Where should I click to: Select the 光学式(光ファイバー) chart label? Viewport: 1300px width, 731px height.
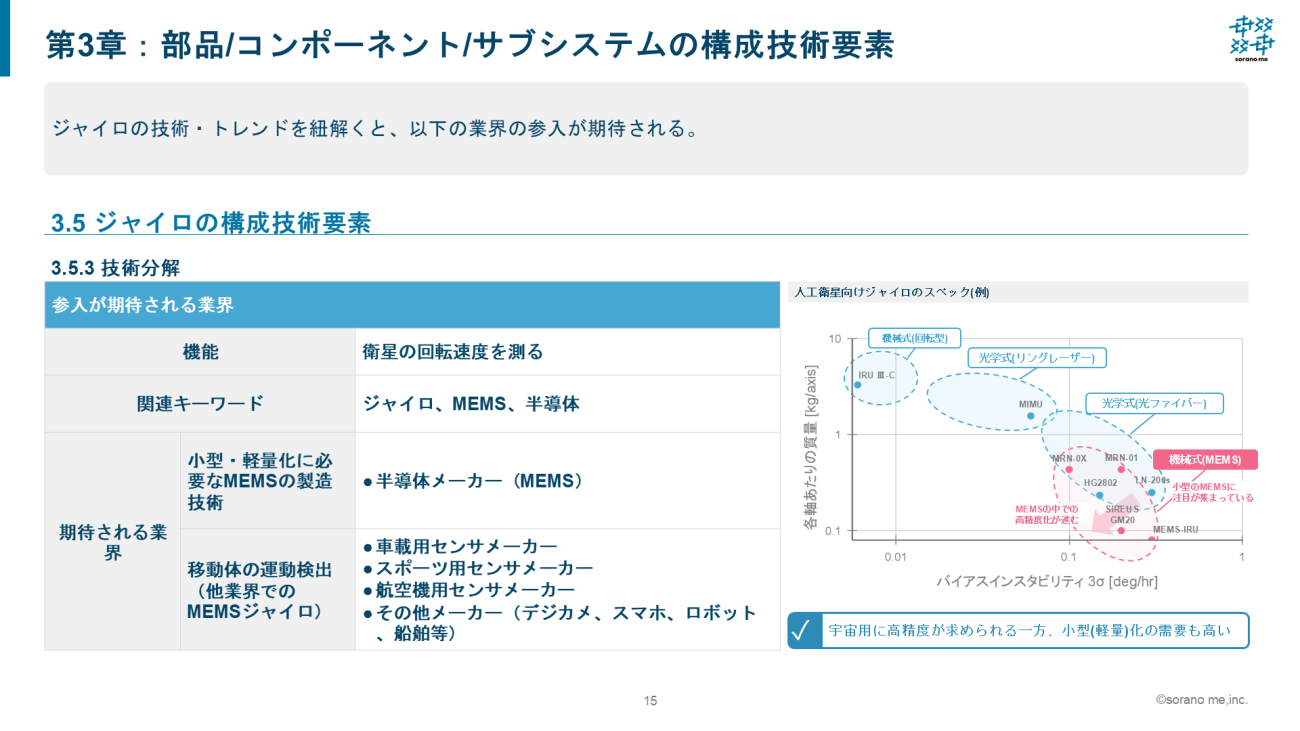coord(1155,403)
